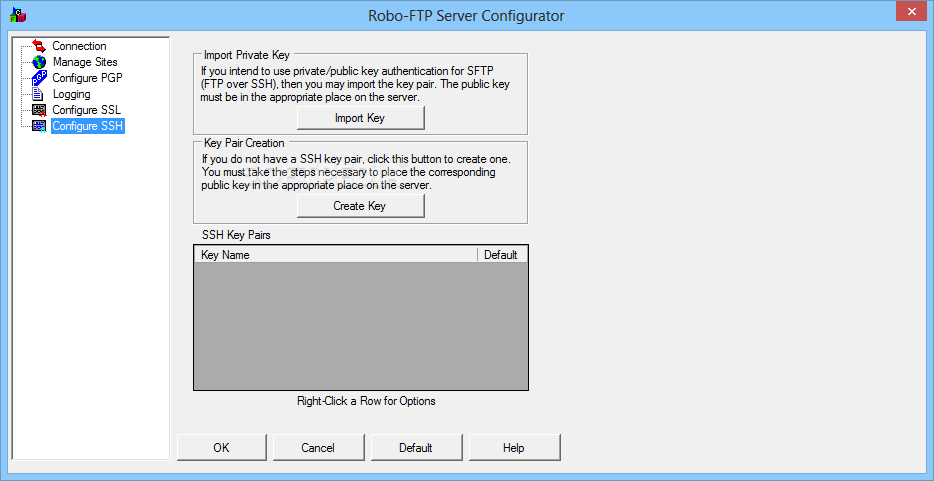Click the "Import Private Key" group title
Screen dimensions: 934x481
coord(247,55)
